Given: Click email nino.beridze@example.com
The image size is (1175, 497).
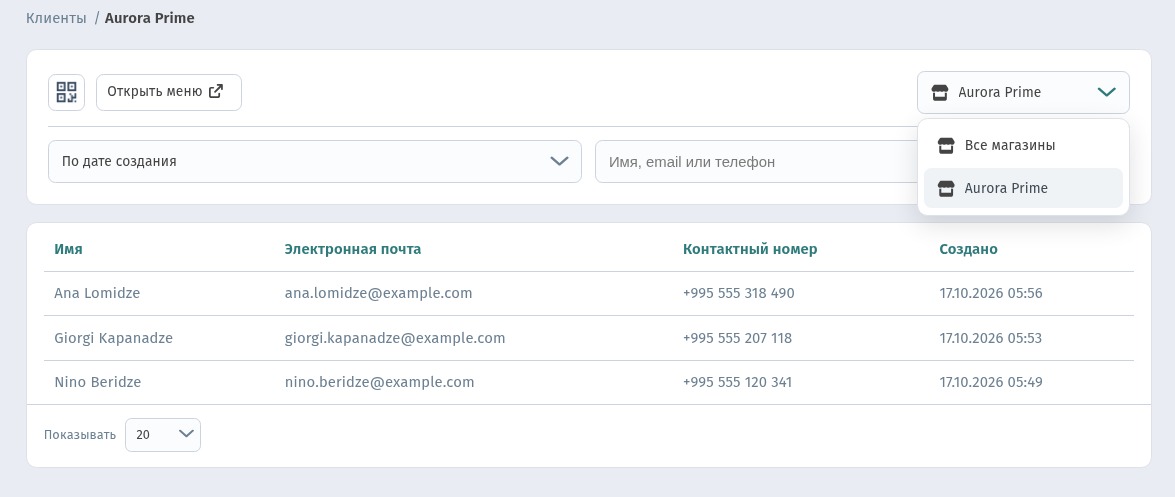Looking at the screenshot, I should coord(379,382).
